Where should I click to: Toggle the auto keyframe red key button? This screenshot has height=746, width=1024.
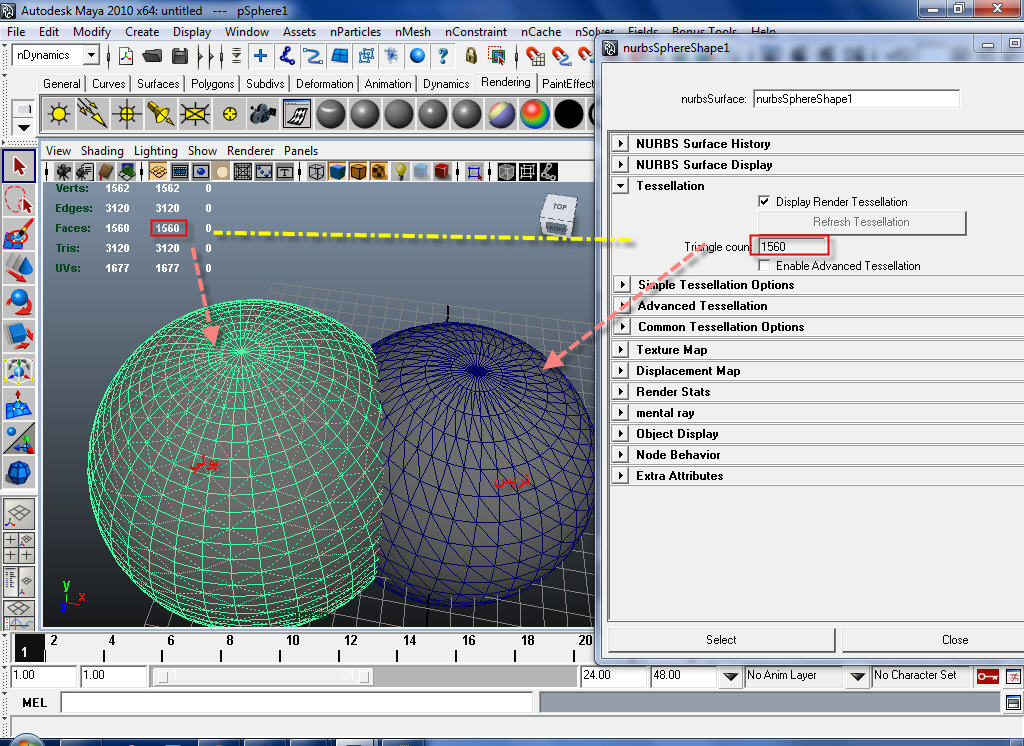[x=987, y=676]
